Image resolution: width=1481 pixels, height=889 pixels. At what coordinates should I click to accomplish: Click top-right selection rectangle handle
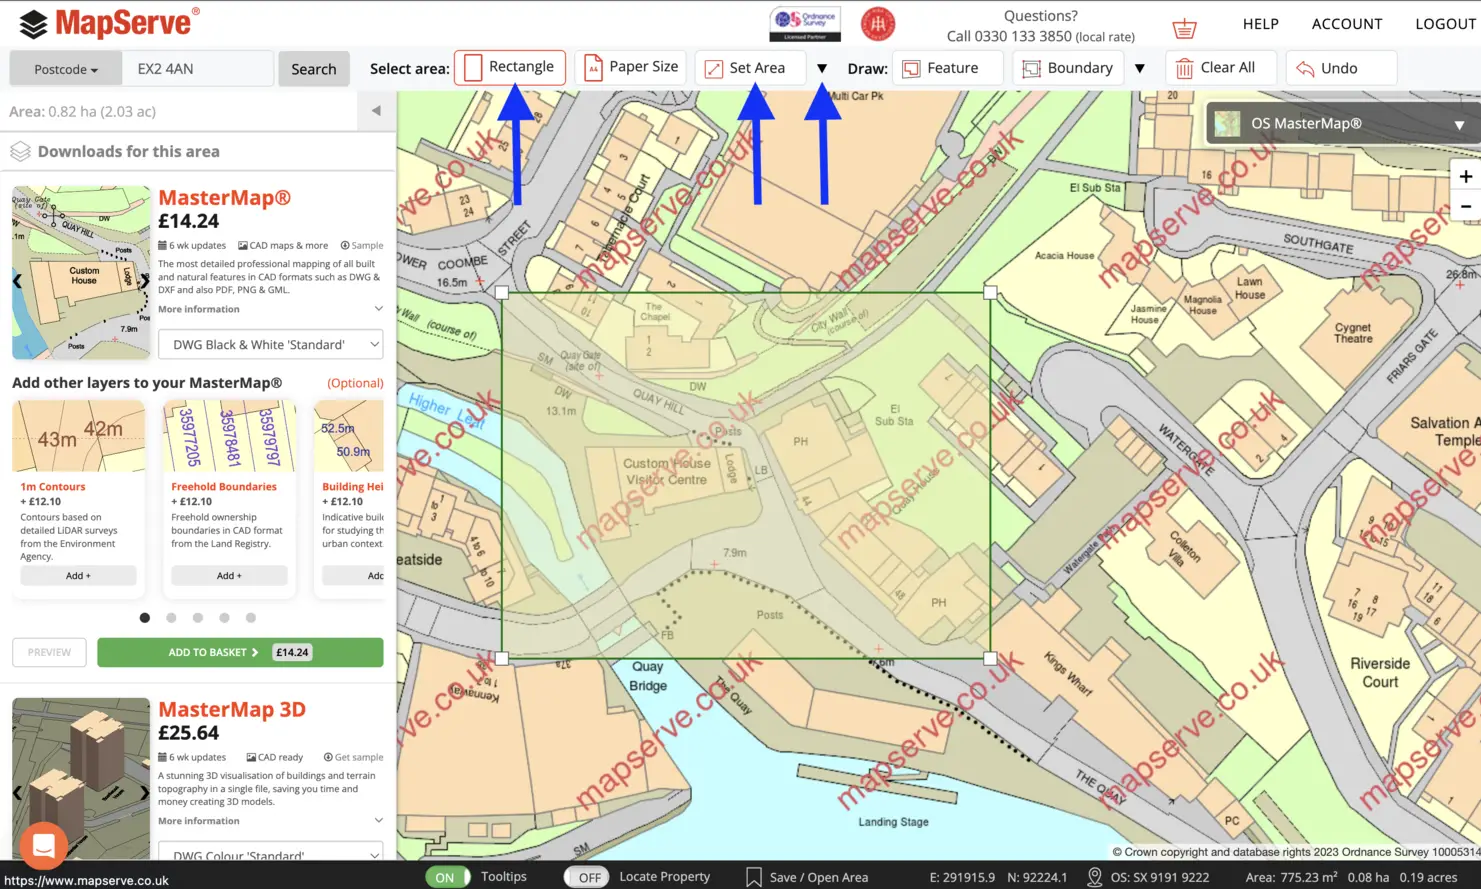pyautogui.click(x=990, y=293)
